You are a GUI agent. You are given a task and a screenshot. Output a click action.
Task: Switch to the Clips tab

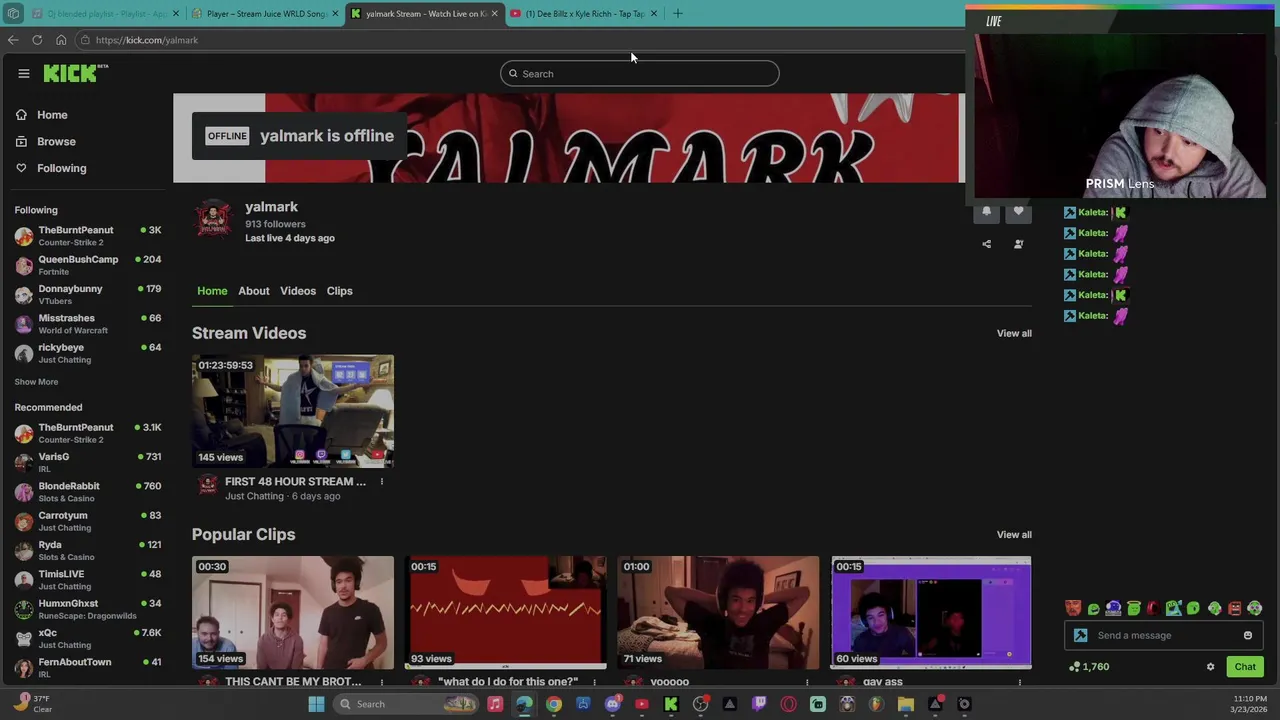(339, 291)
